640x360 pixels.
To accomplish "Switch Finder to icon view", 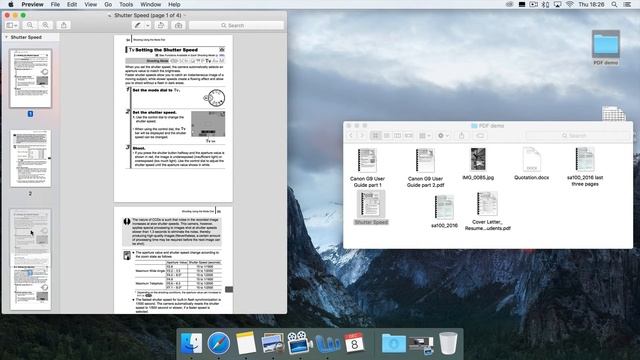I will point(376,136).
